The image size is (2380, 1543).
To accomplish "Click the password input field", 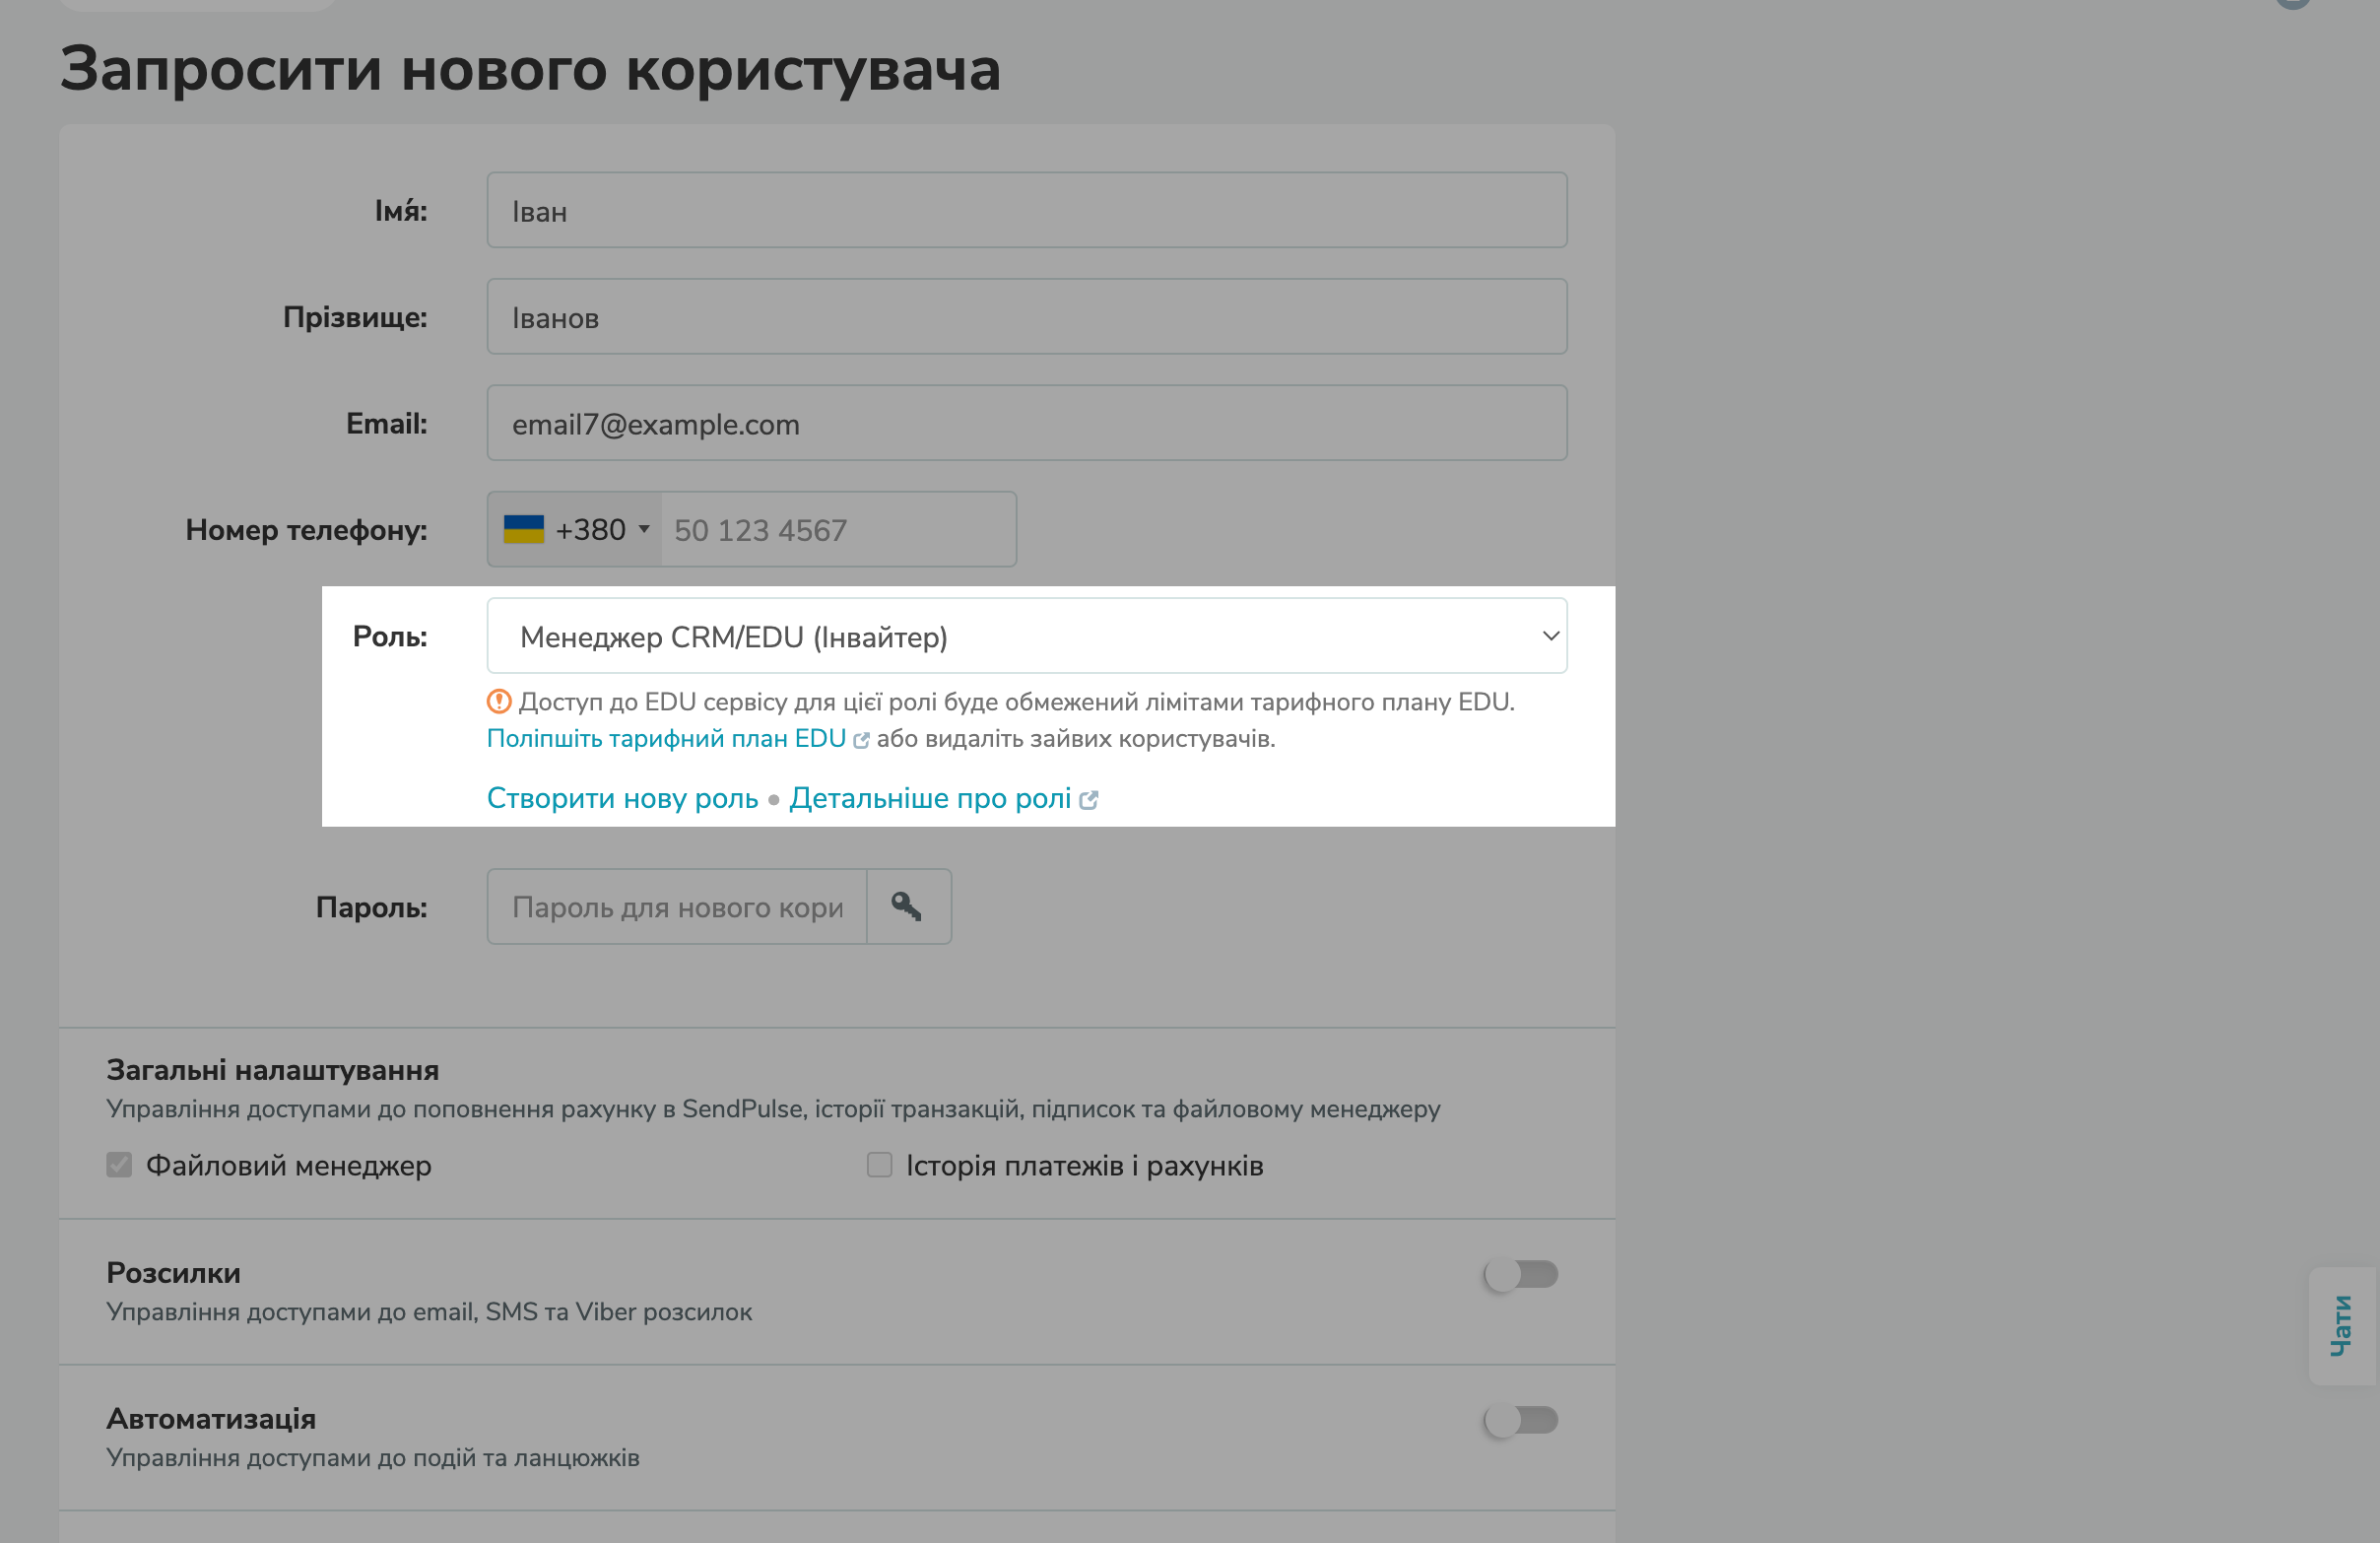I will [x=676, y=906].
